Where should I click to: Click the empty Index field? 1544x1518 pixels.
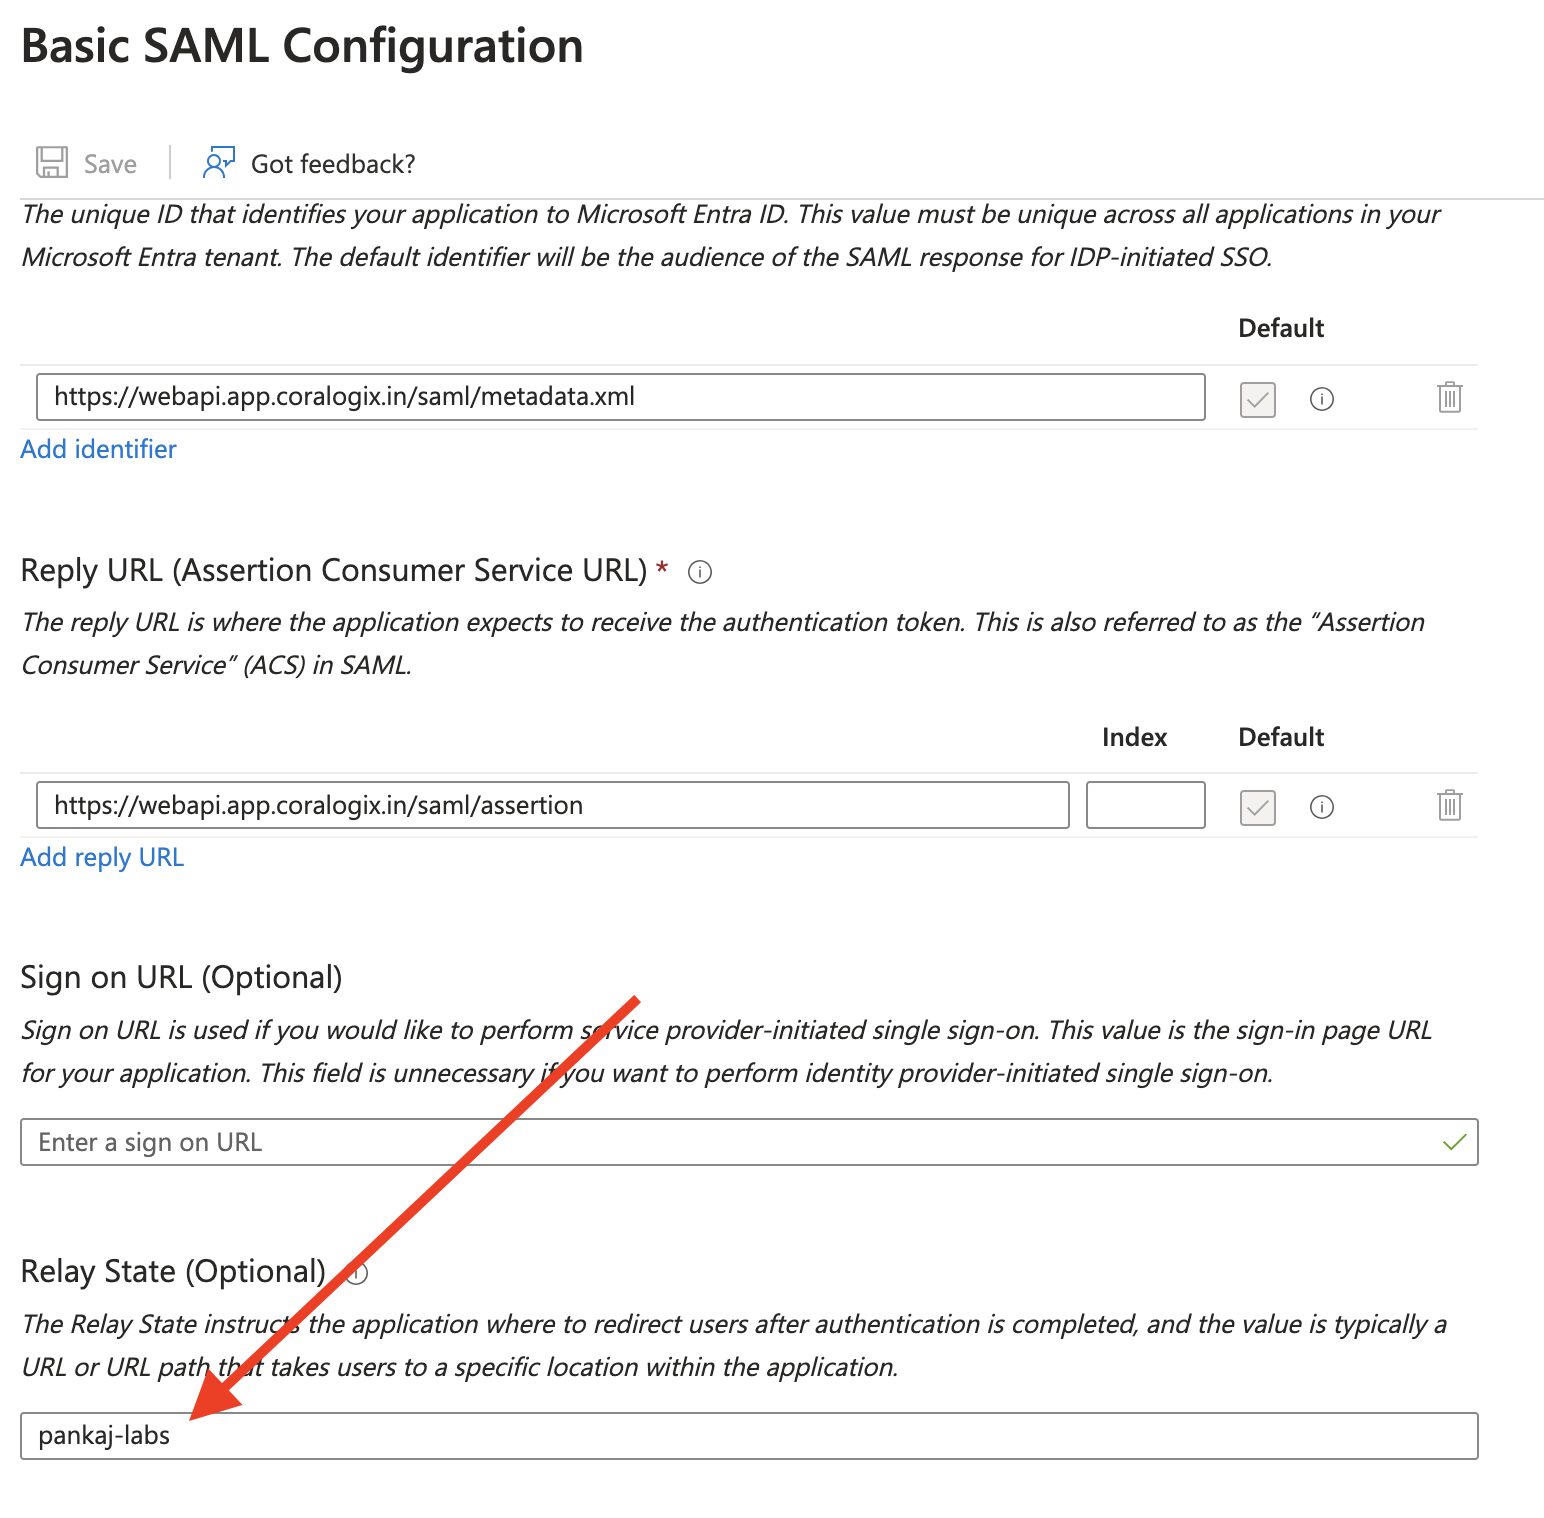click(1145, 805)
